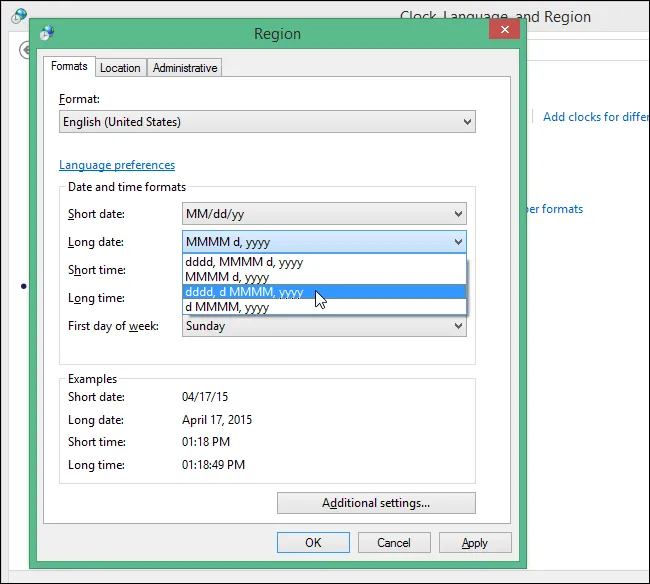Confirm changes with the OK button
This screenshot has height=584, width=650.
pyautogui.click(x=313, y=543)
